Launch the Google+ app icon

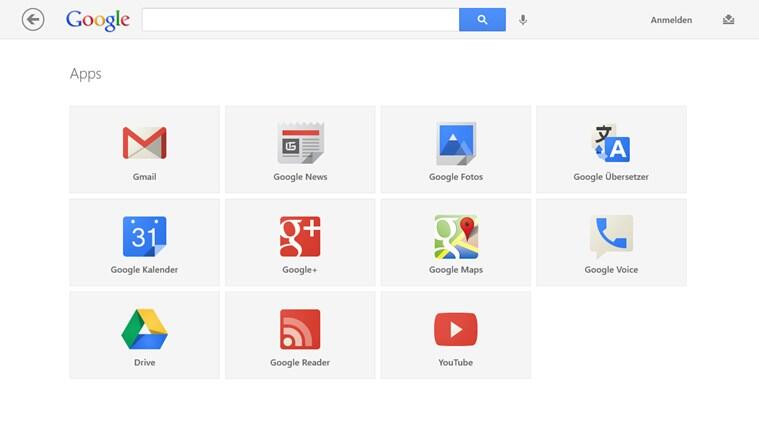click(x=300, y=236)
